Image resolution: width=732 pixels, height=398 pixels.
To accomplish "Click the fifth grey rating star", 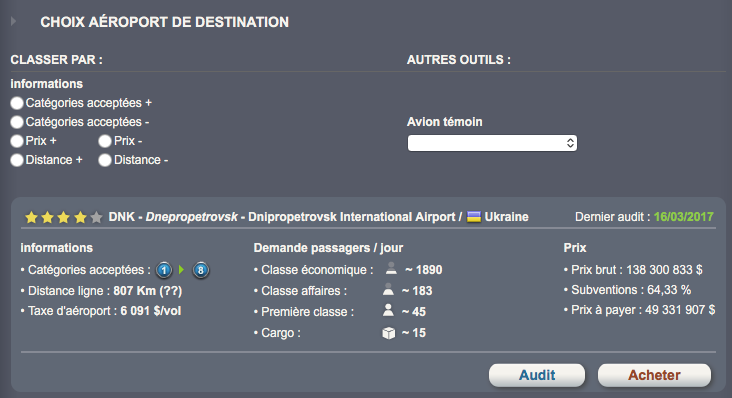I will 96,217.
